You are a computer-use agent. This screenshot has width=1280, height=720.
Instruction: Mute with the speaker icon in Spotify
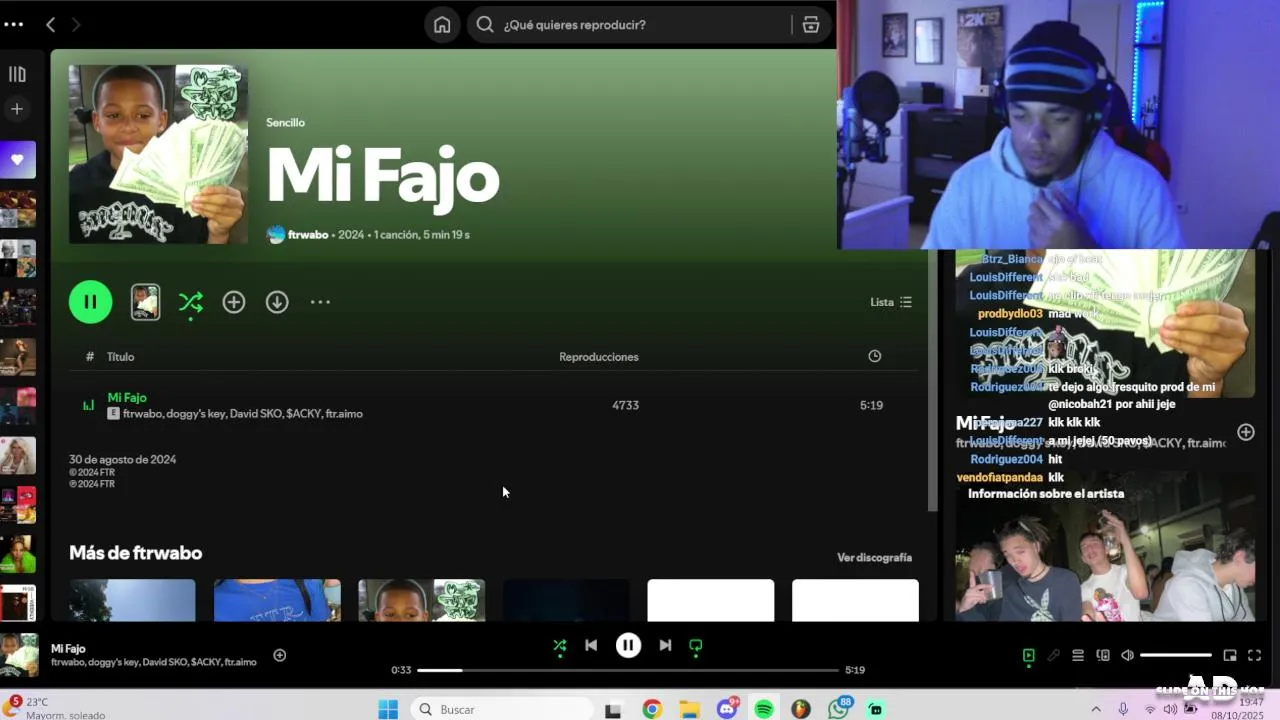pyautogui.click(x=1128, y=655)
